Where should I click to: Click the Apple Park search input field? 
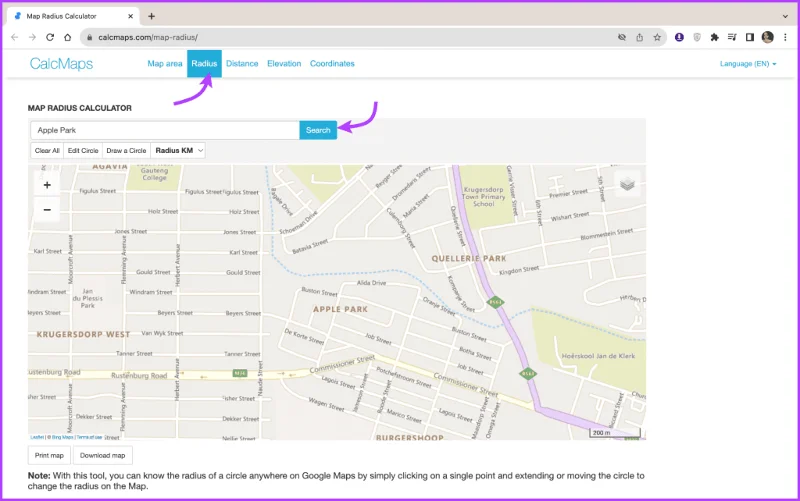(165, 130)
